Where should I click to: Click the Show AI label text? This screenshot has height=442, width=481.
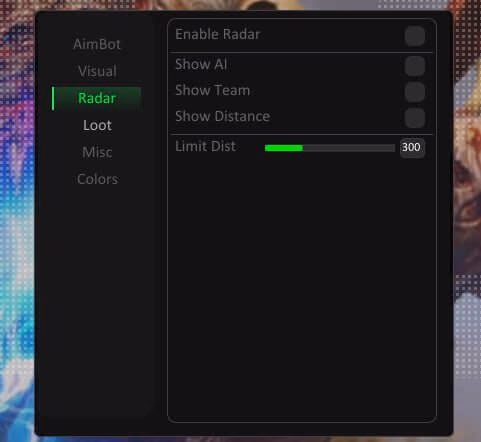pyautogui.click(x=201, y=64)
